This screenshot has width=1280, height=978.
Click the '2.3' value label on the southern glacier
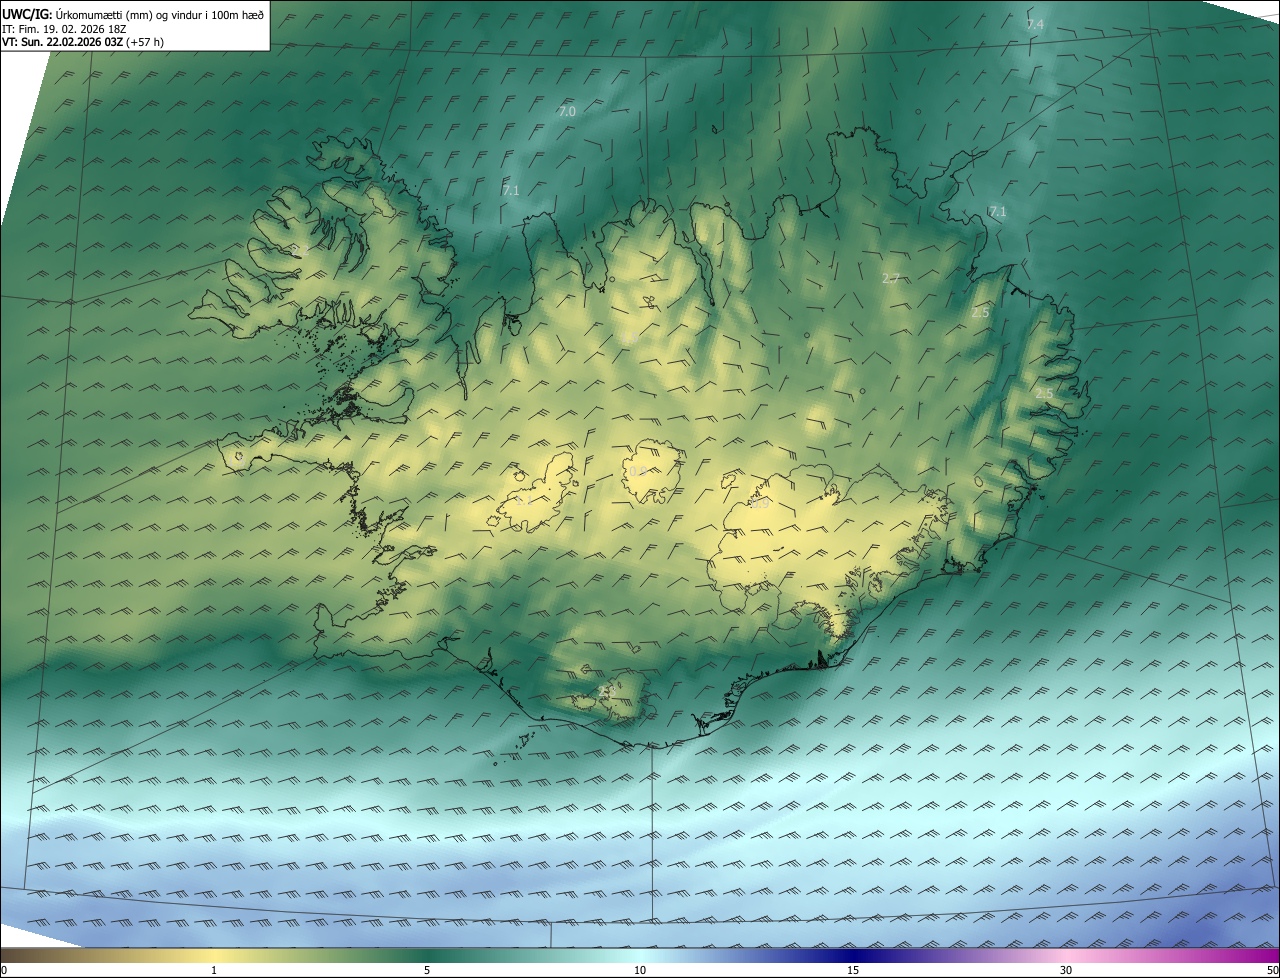coord(606,691)
